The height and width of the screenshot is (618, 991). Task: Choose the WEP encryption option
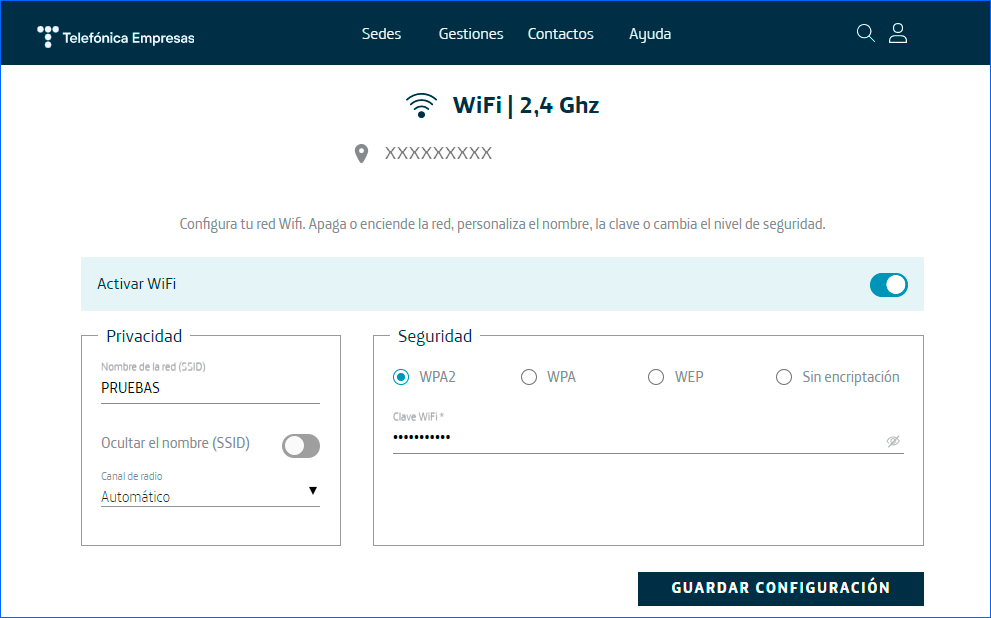point(656,377)
